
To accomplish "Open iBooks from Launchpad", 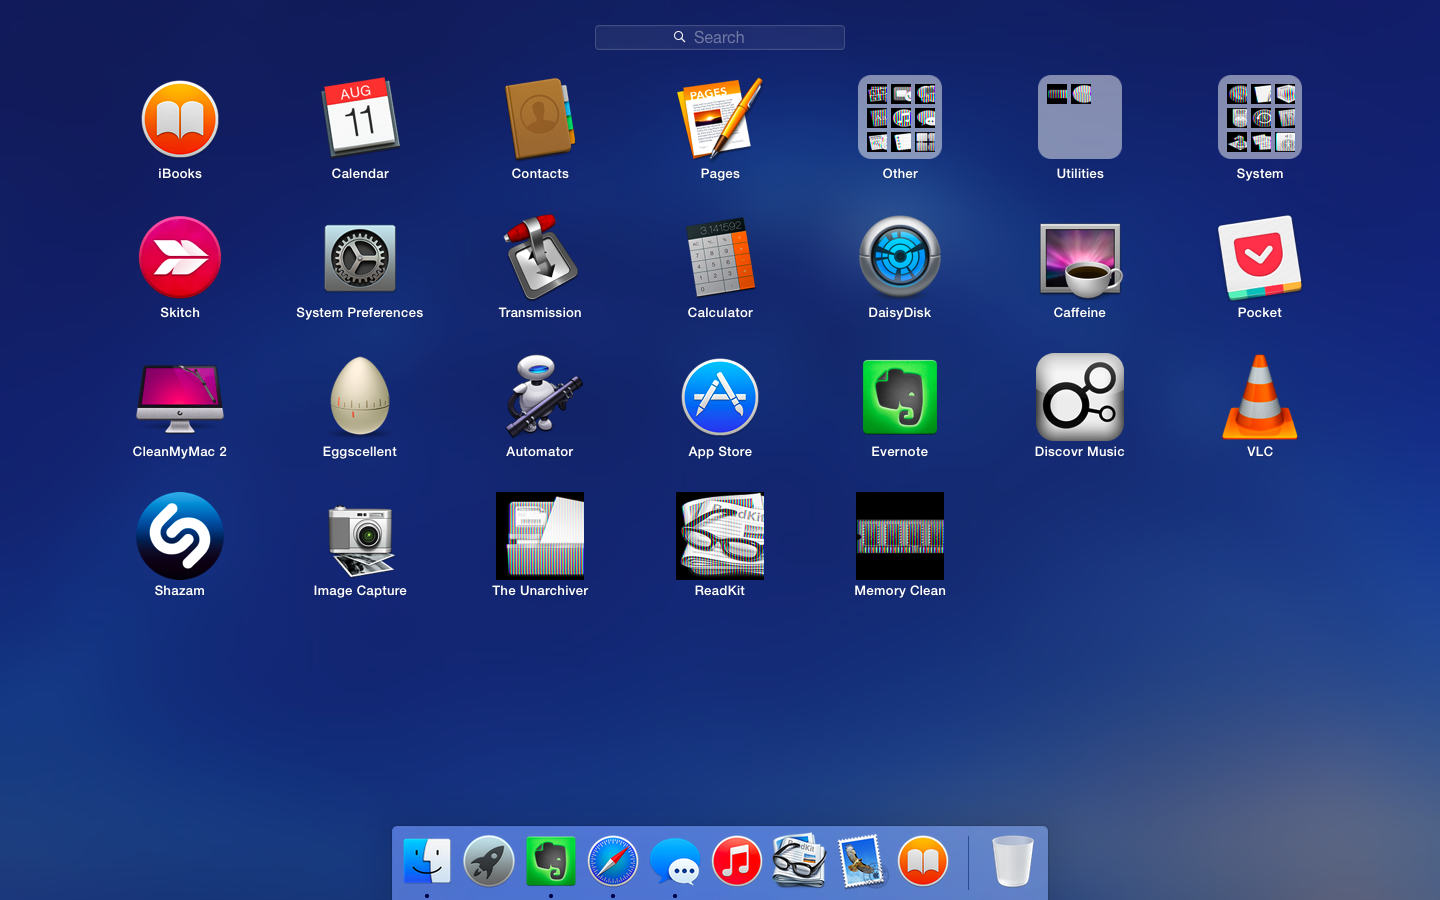I will pos(180,119).
